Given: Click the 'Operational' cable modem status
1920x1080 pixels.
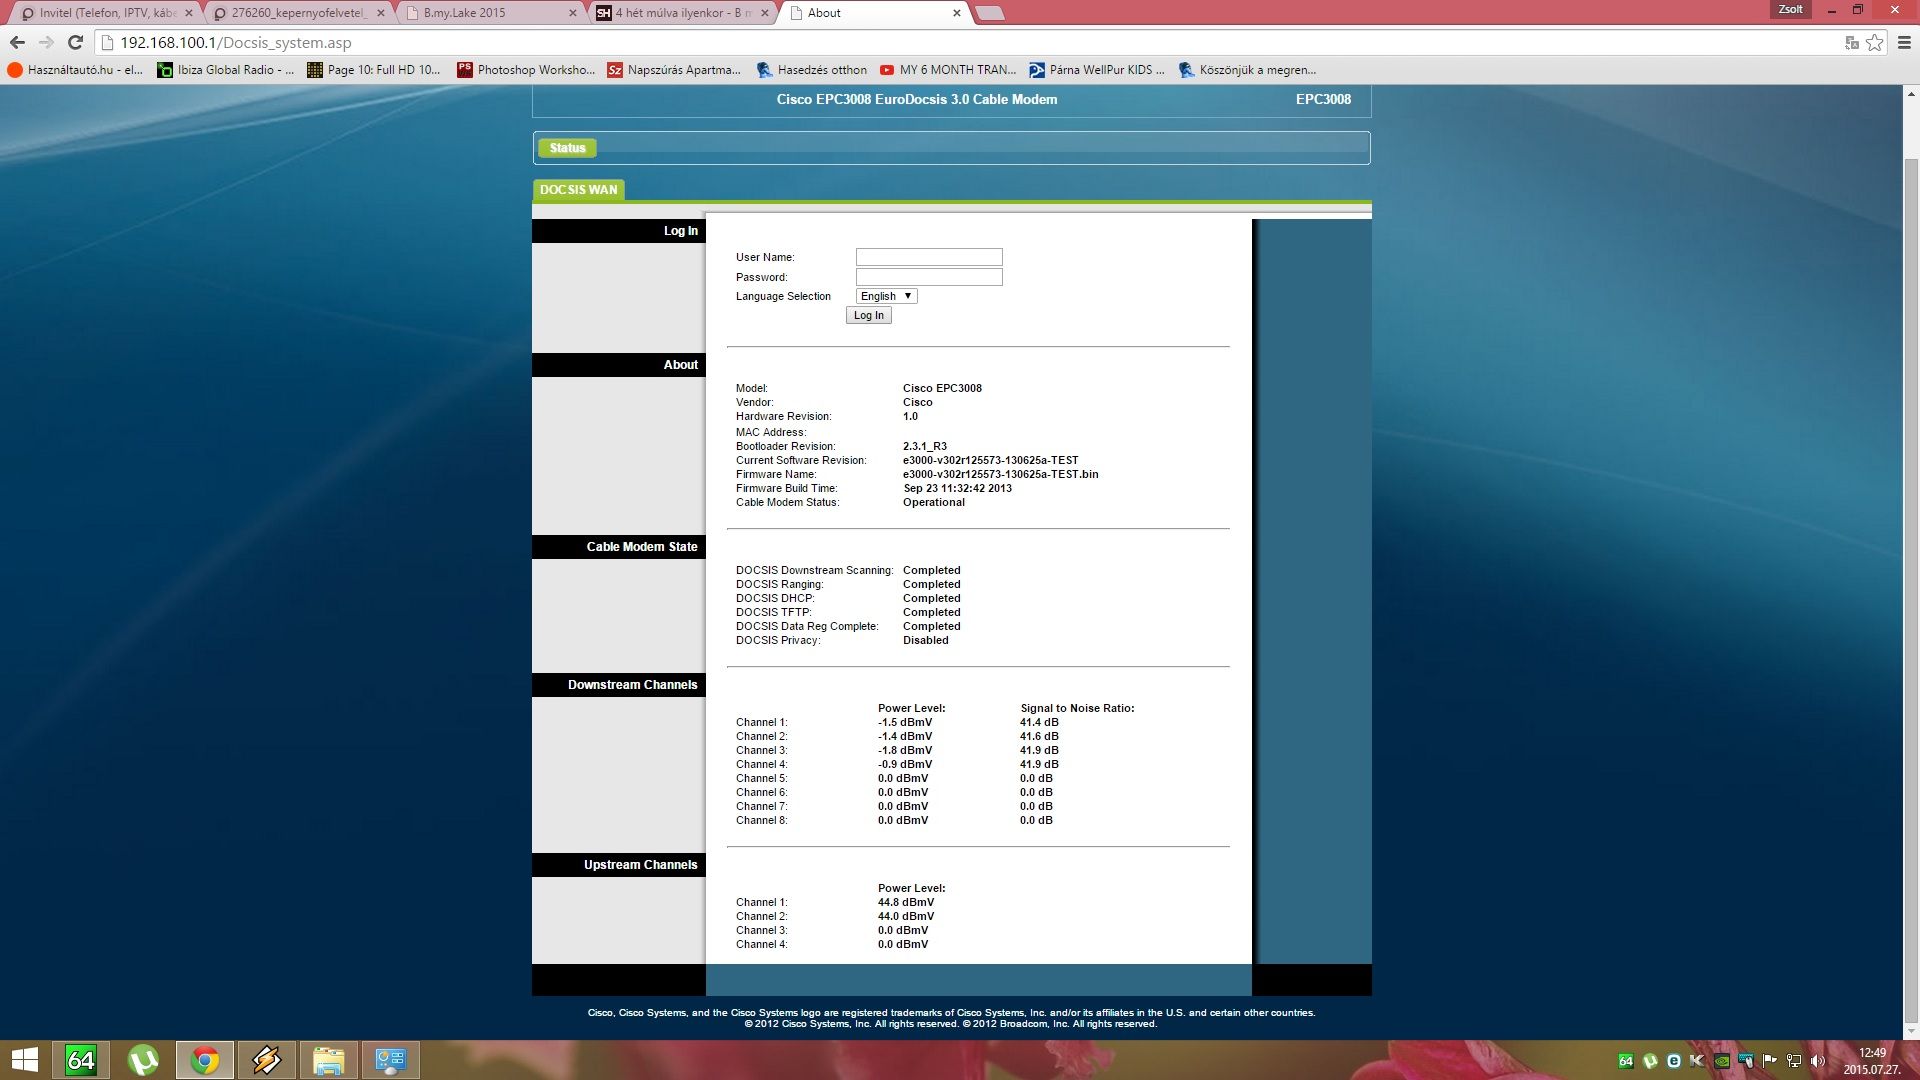Looking at the screenshot, I should [934, 503].
